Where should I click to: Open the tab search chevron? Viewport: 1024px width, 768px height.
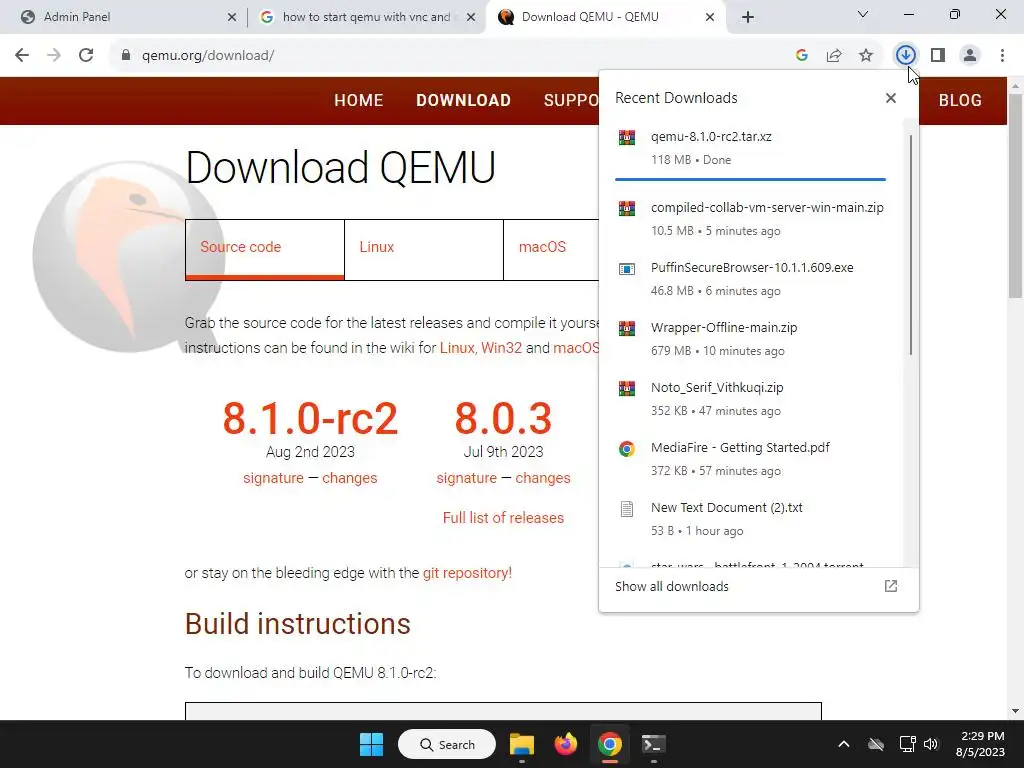pos(863,14)
